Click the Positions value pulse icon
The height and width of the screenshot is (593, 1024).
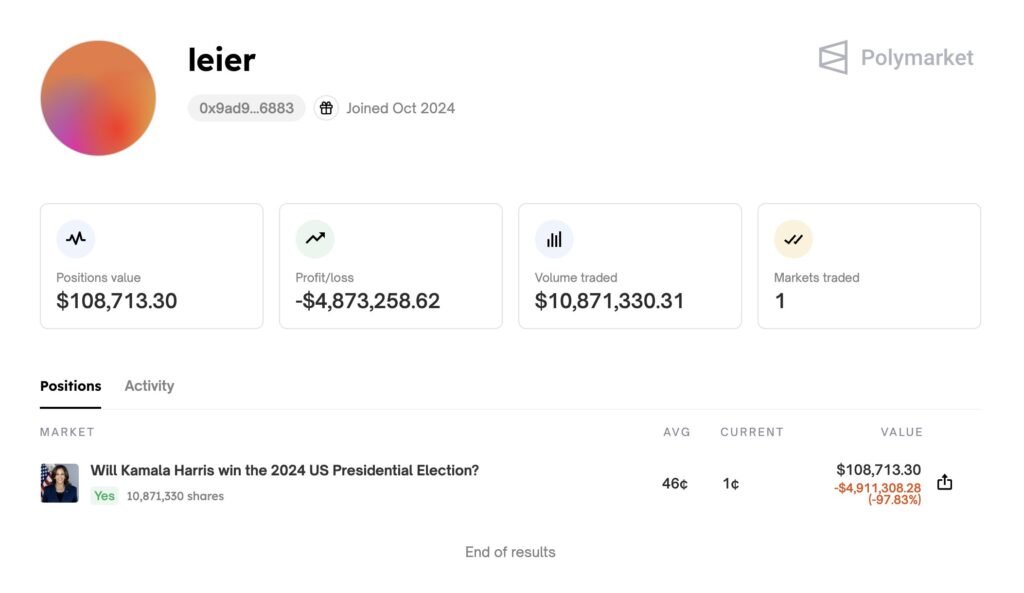76,239
